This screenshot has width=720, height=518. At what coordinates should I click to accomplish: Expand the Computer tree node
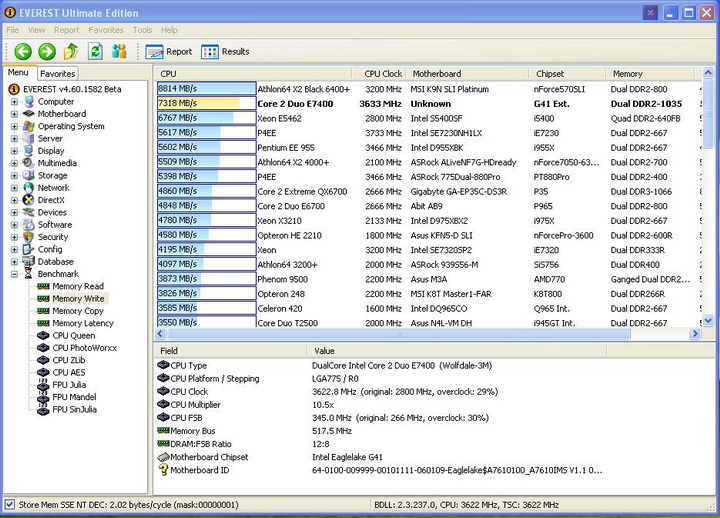point(14,102)
